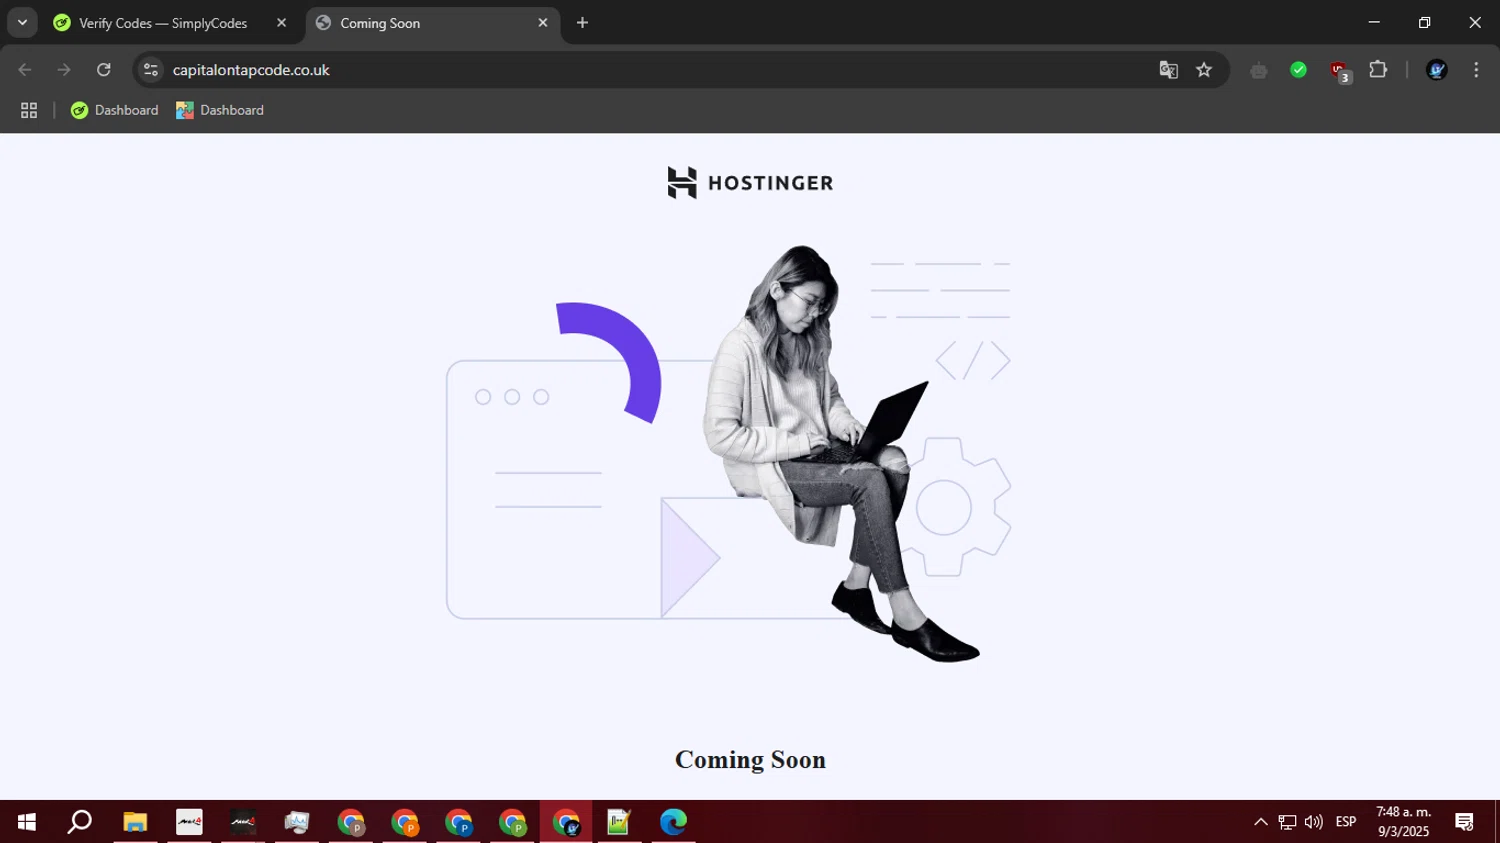The image size is (1500, 843).
Task: Open a new browser tab
Action: tap(583, 23)
